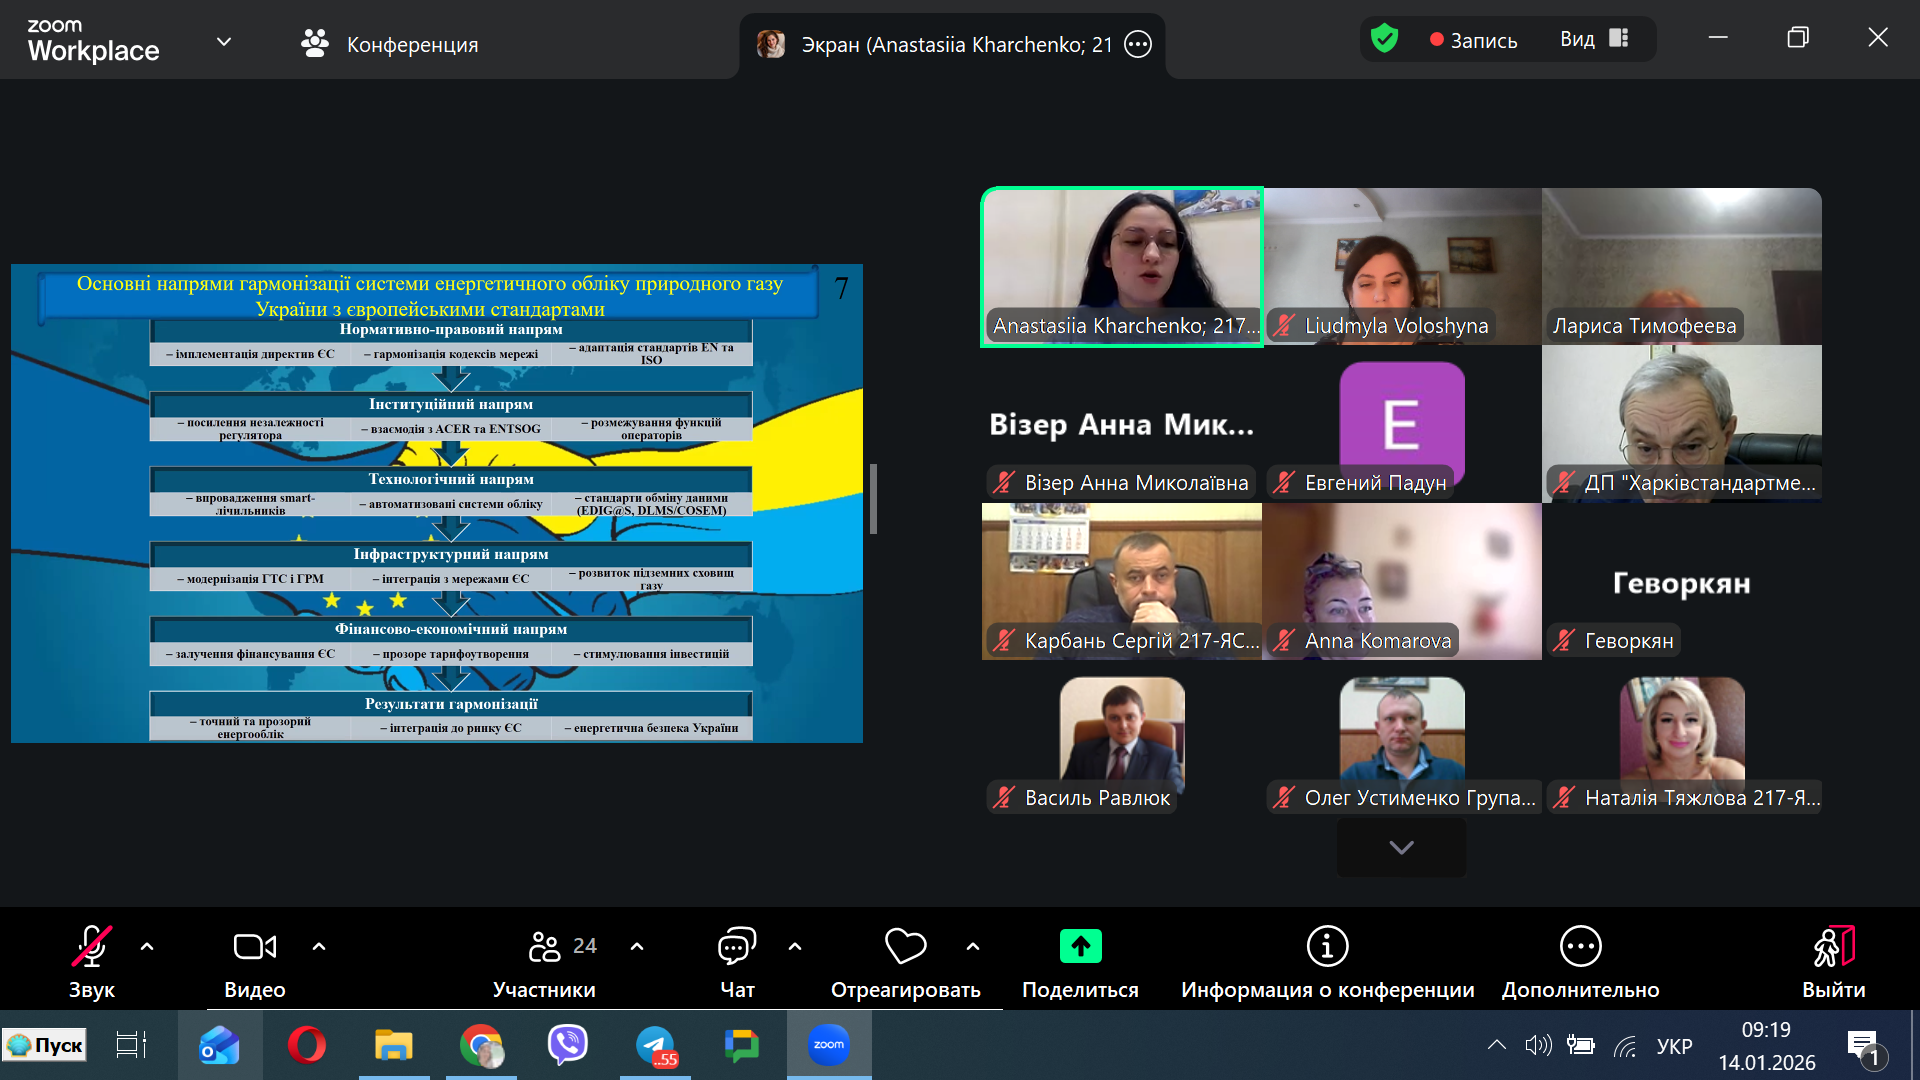Open Viber from the Windows taskbar
1920x1080 pixels.
pos(567,1045)
